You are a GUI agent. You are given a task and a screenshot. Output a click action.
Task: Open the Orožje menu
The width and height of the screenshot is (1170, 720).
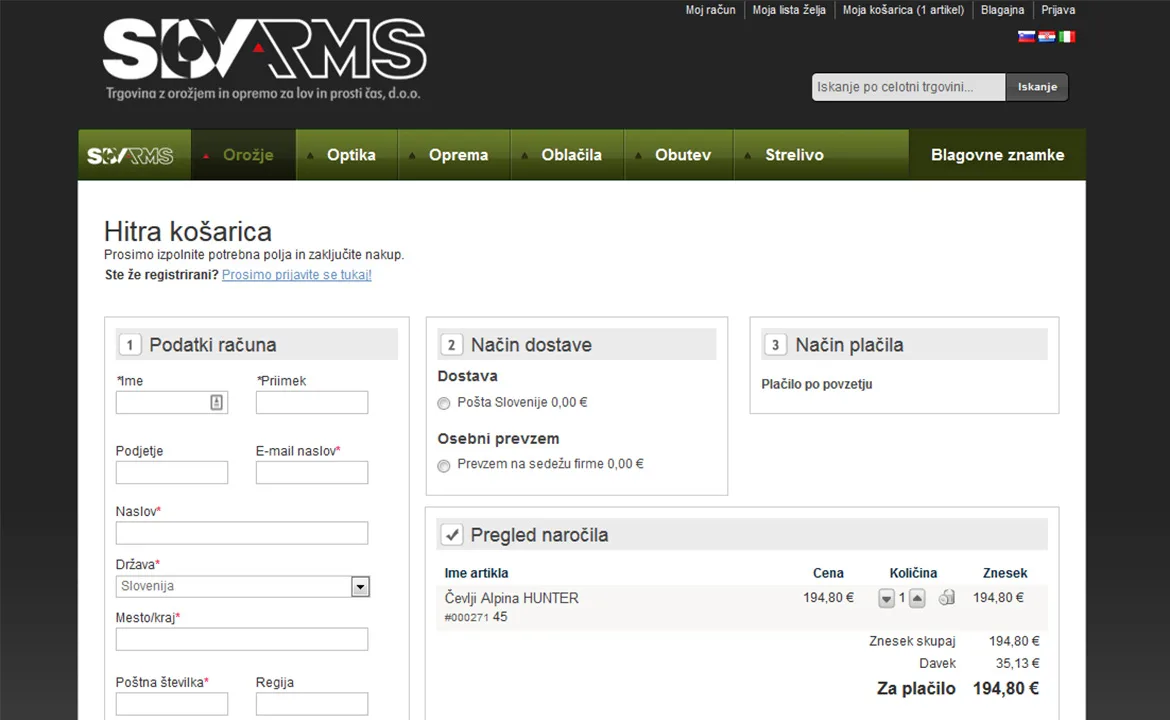[x=243, y=155]
